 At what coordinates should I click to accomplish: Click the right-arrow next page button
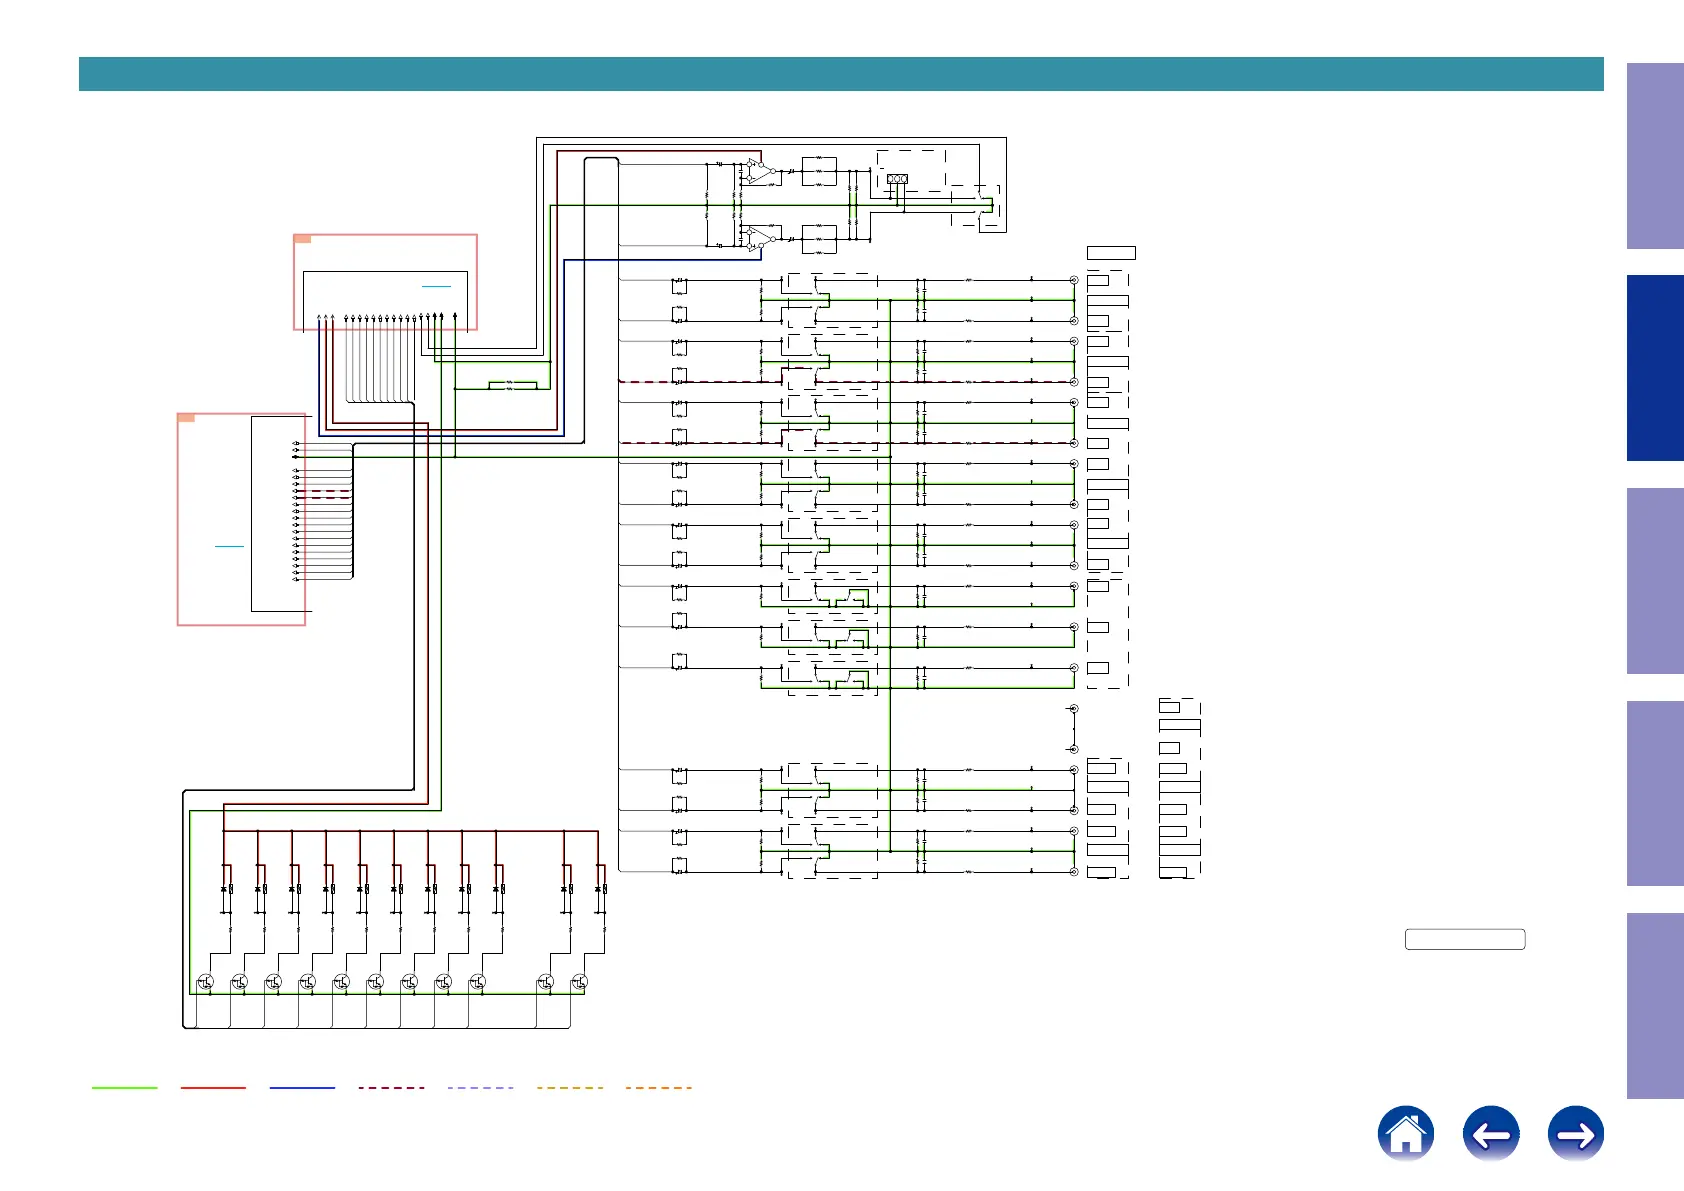(1576, 1134)
